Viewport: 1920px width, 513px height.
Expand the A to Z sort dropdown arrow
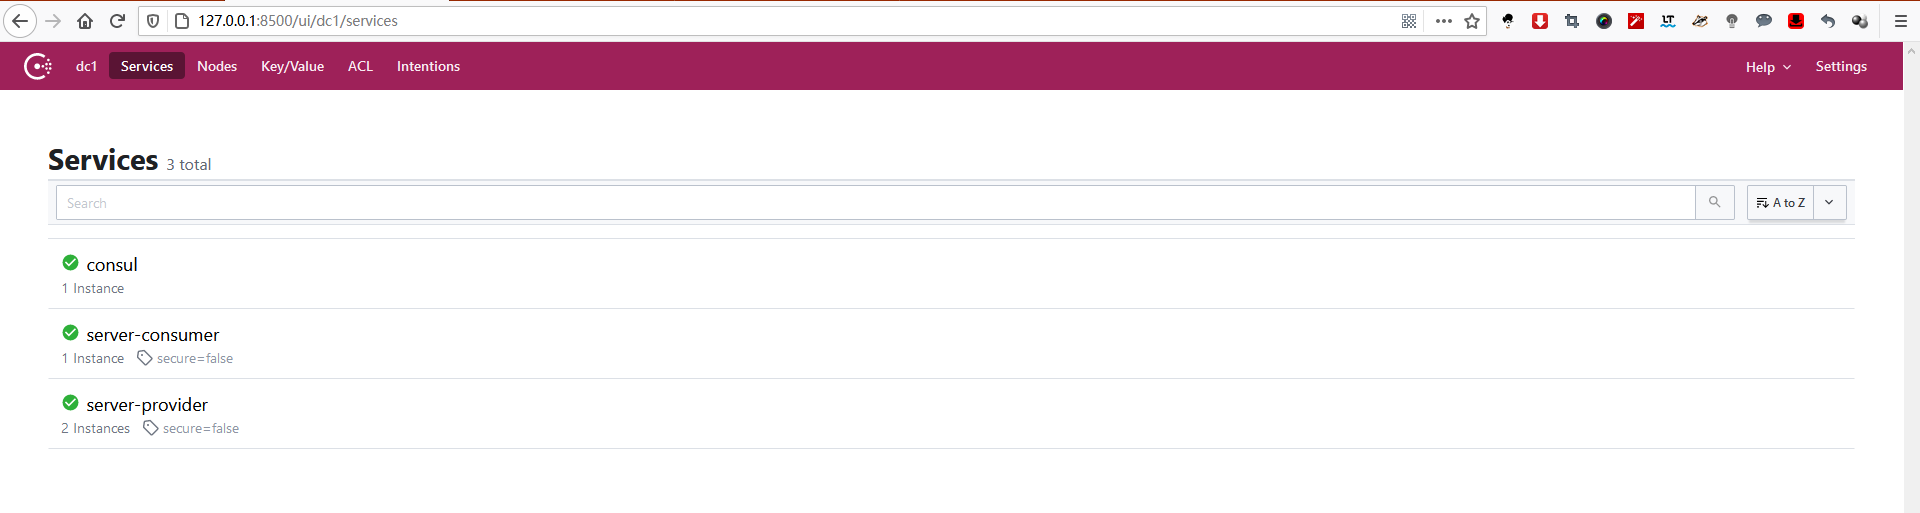tap(1829, 202)
